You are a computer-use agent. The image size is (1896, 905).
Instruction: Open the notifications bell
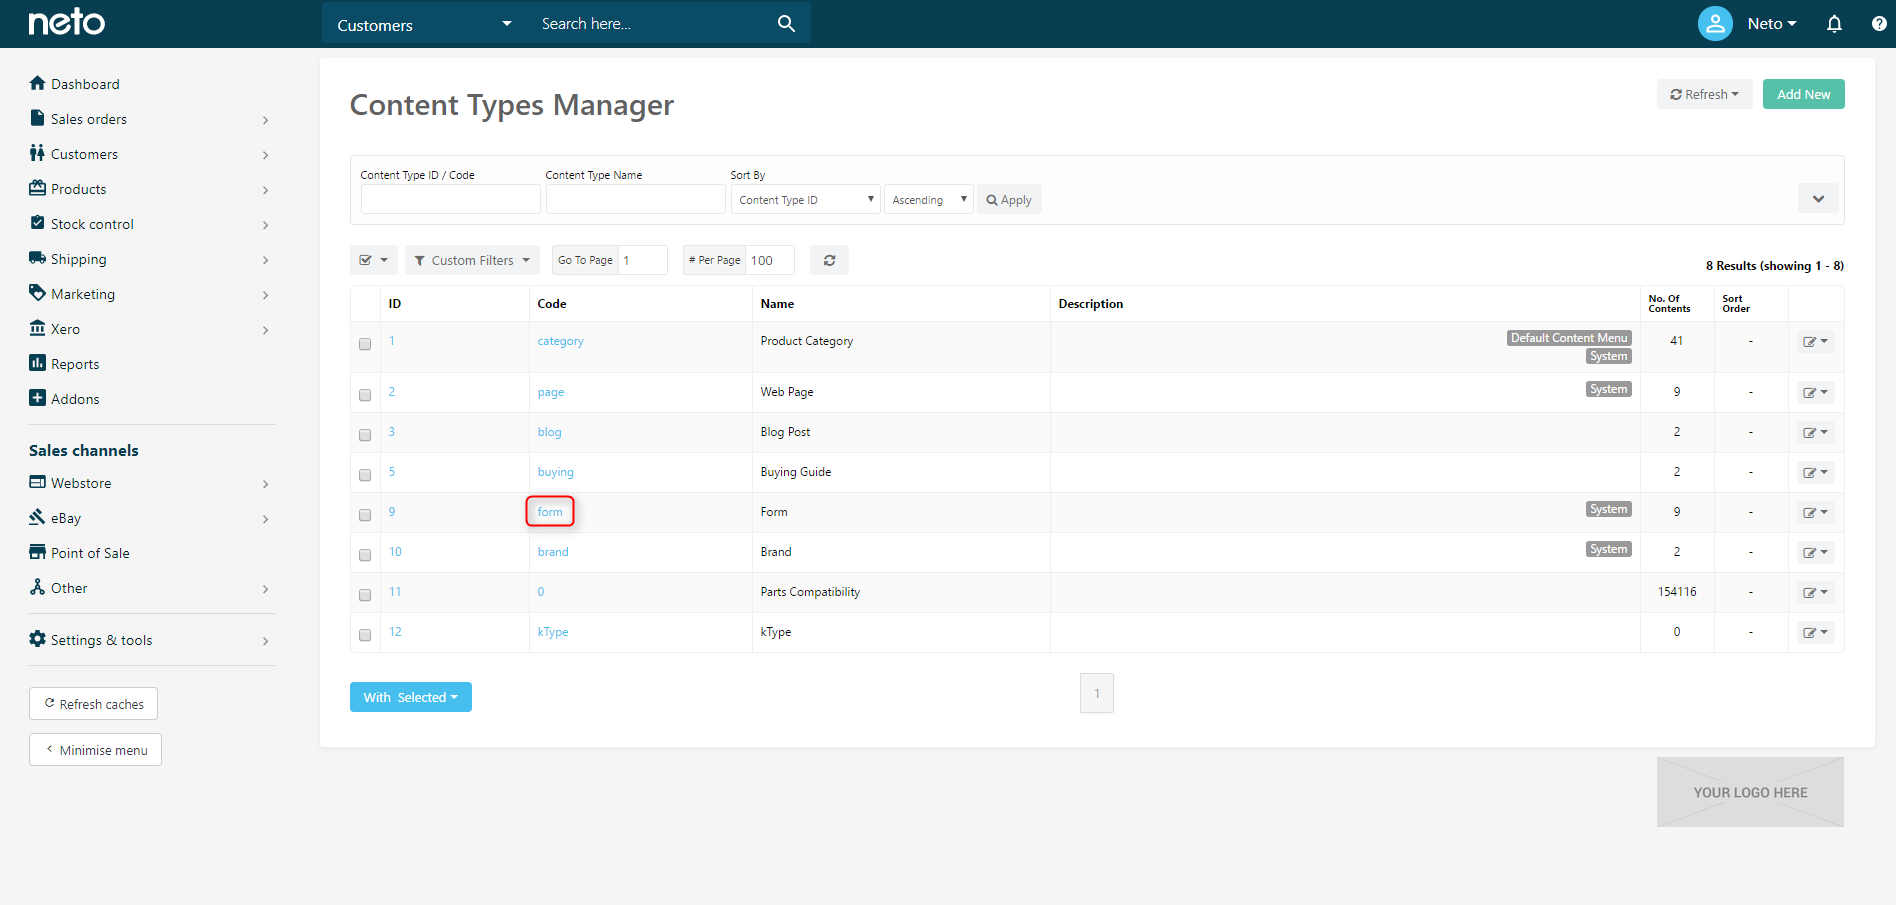(x=1834, y=23)
